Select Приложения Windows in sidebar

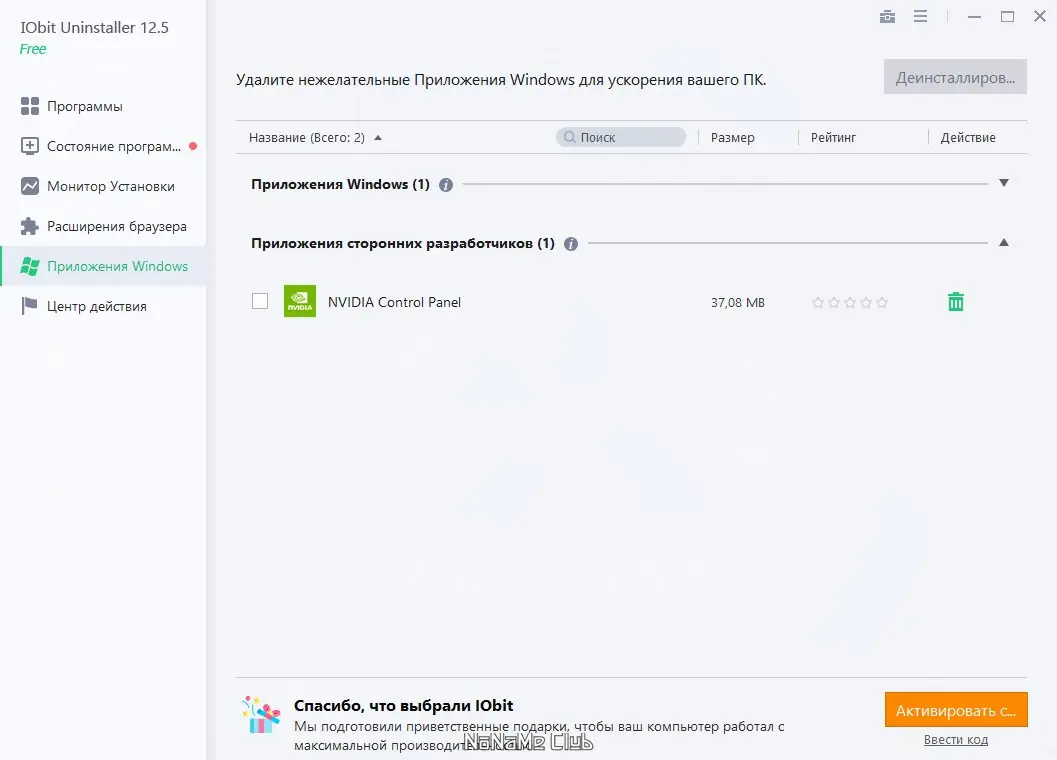(x=103, y=266)
